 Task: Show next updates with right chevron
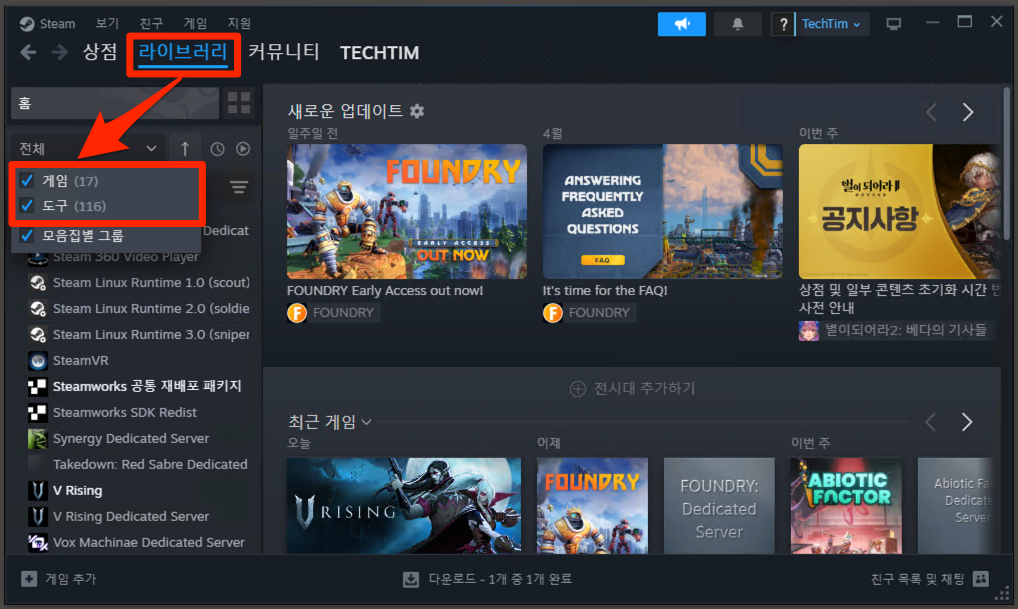[967, 112]
